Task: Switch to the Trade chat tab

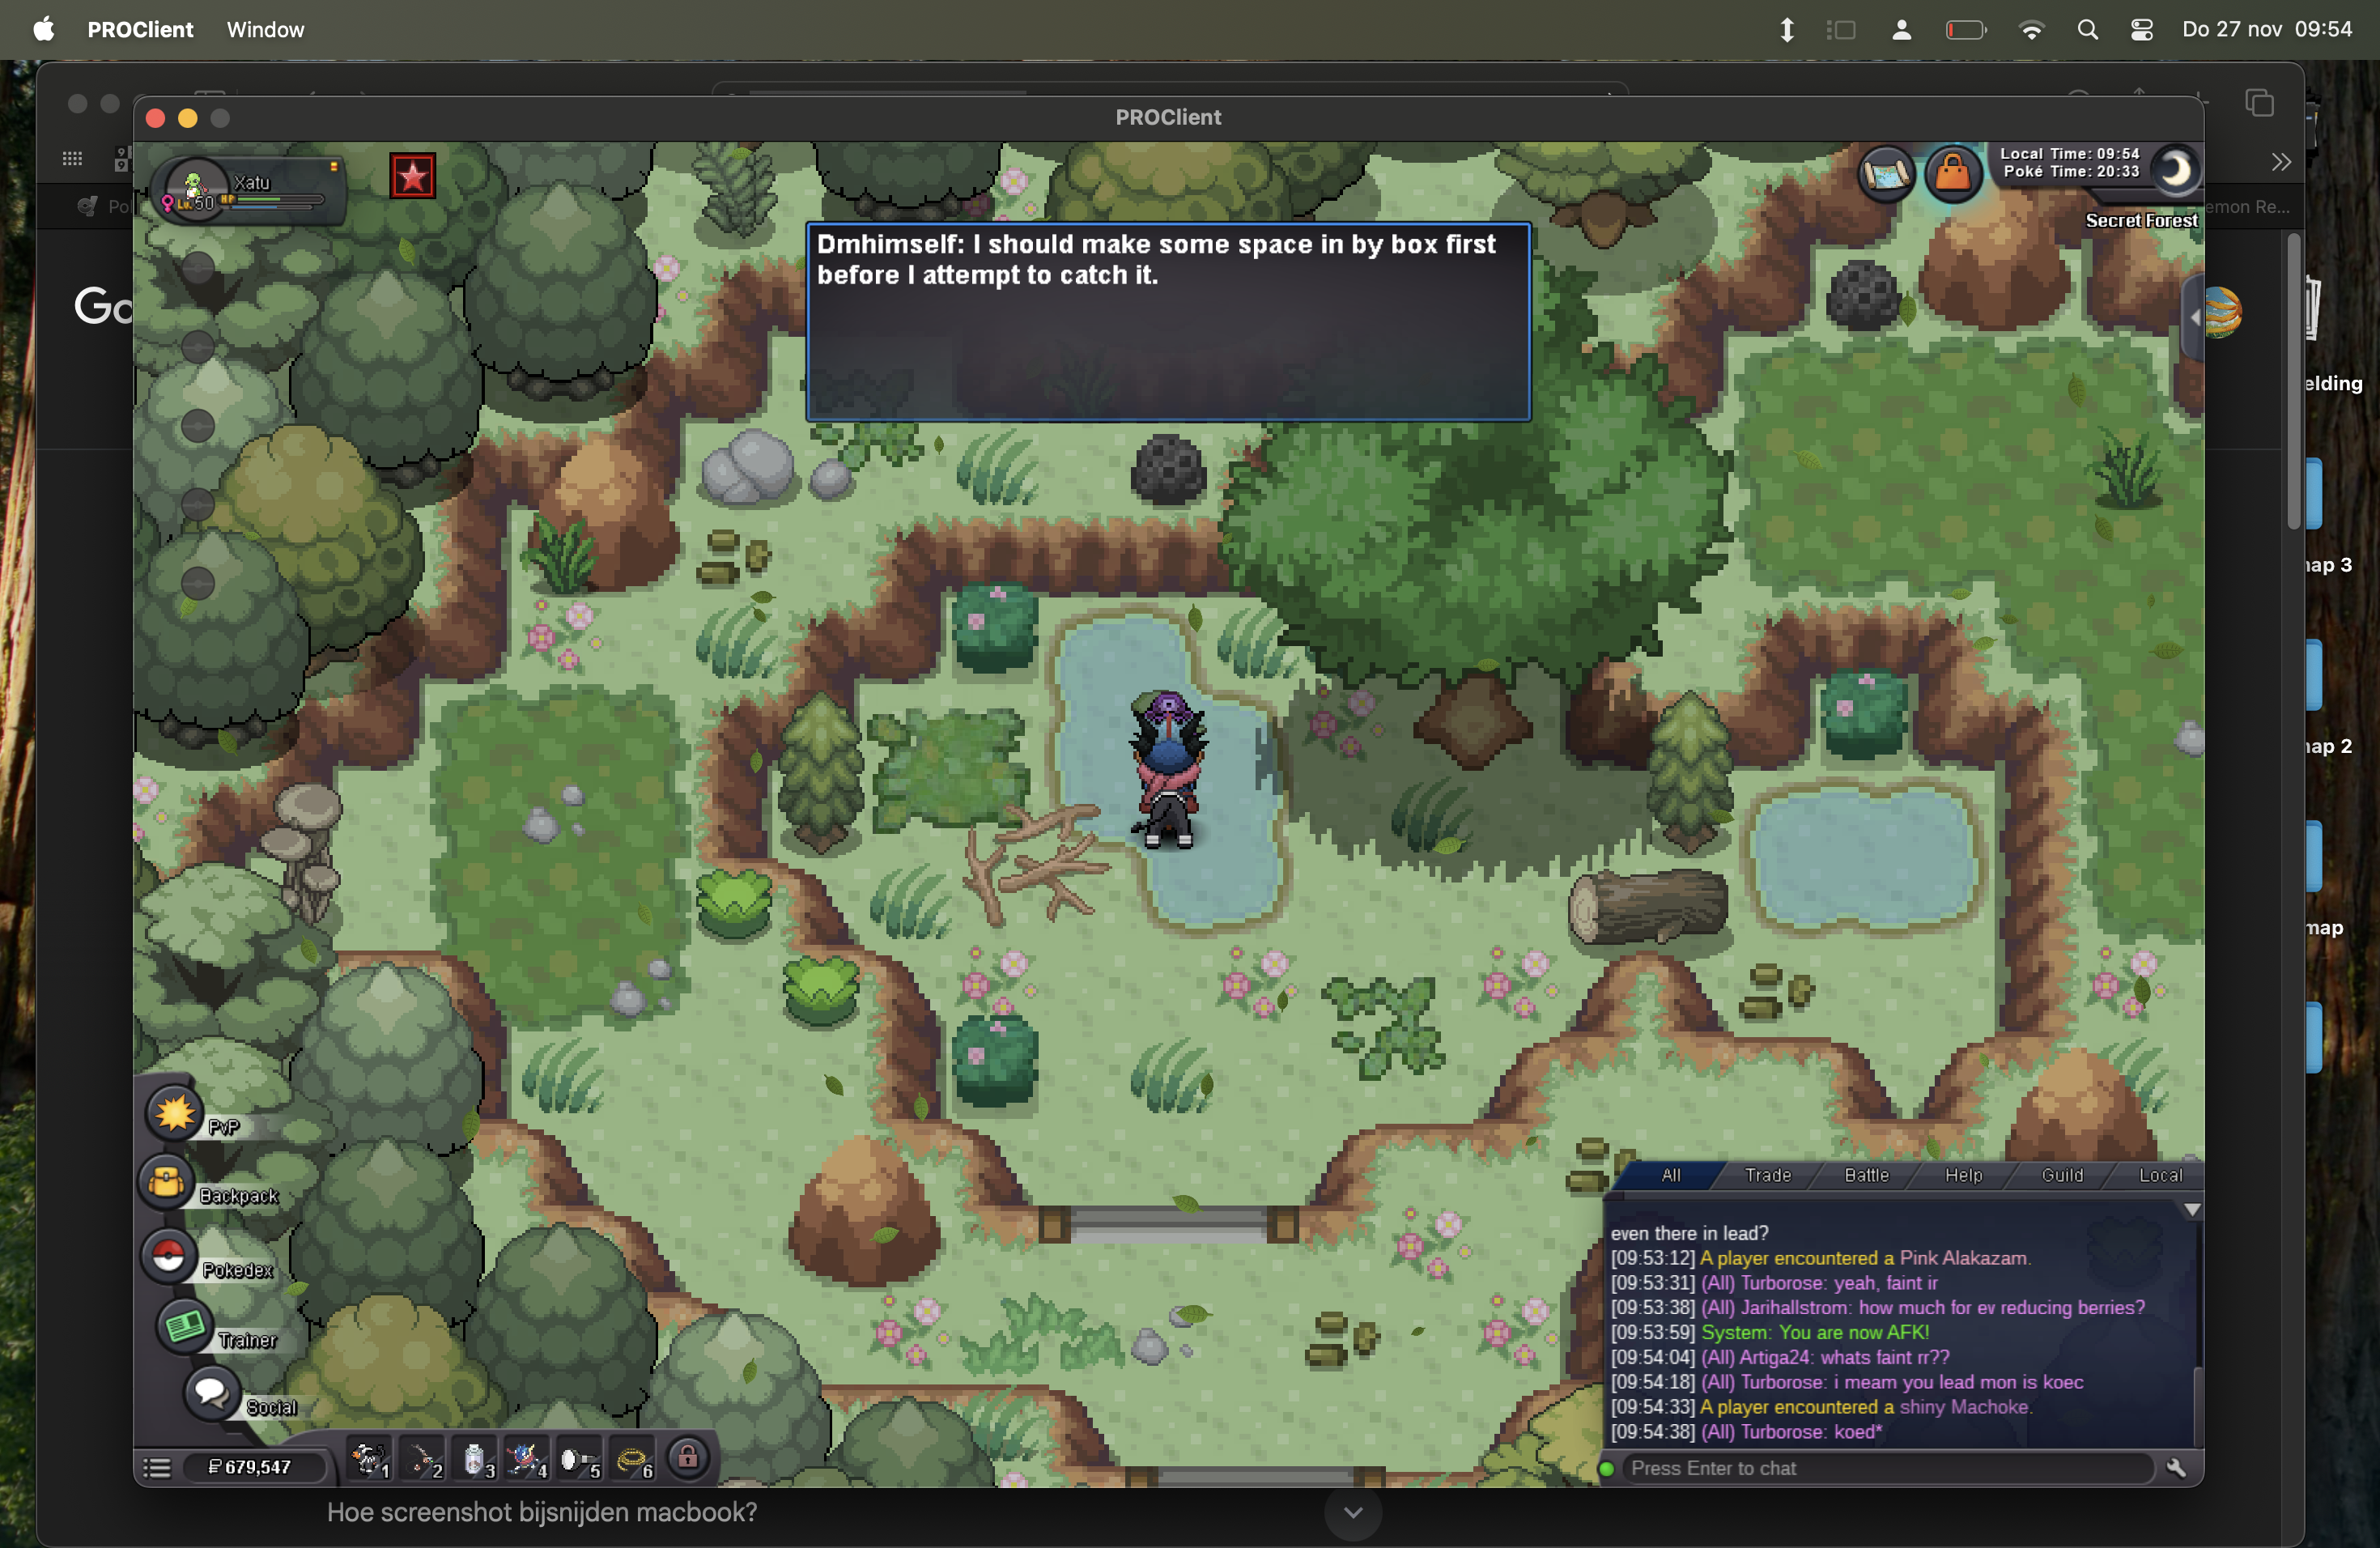Action: [1767, 1175]
